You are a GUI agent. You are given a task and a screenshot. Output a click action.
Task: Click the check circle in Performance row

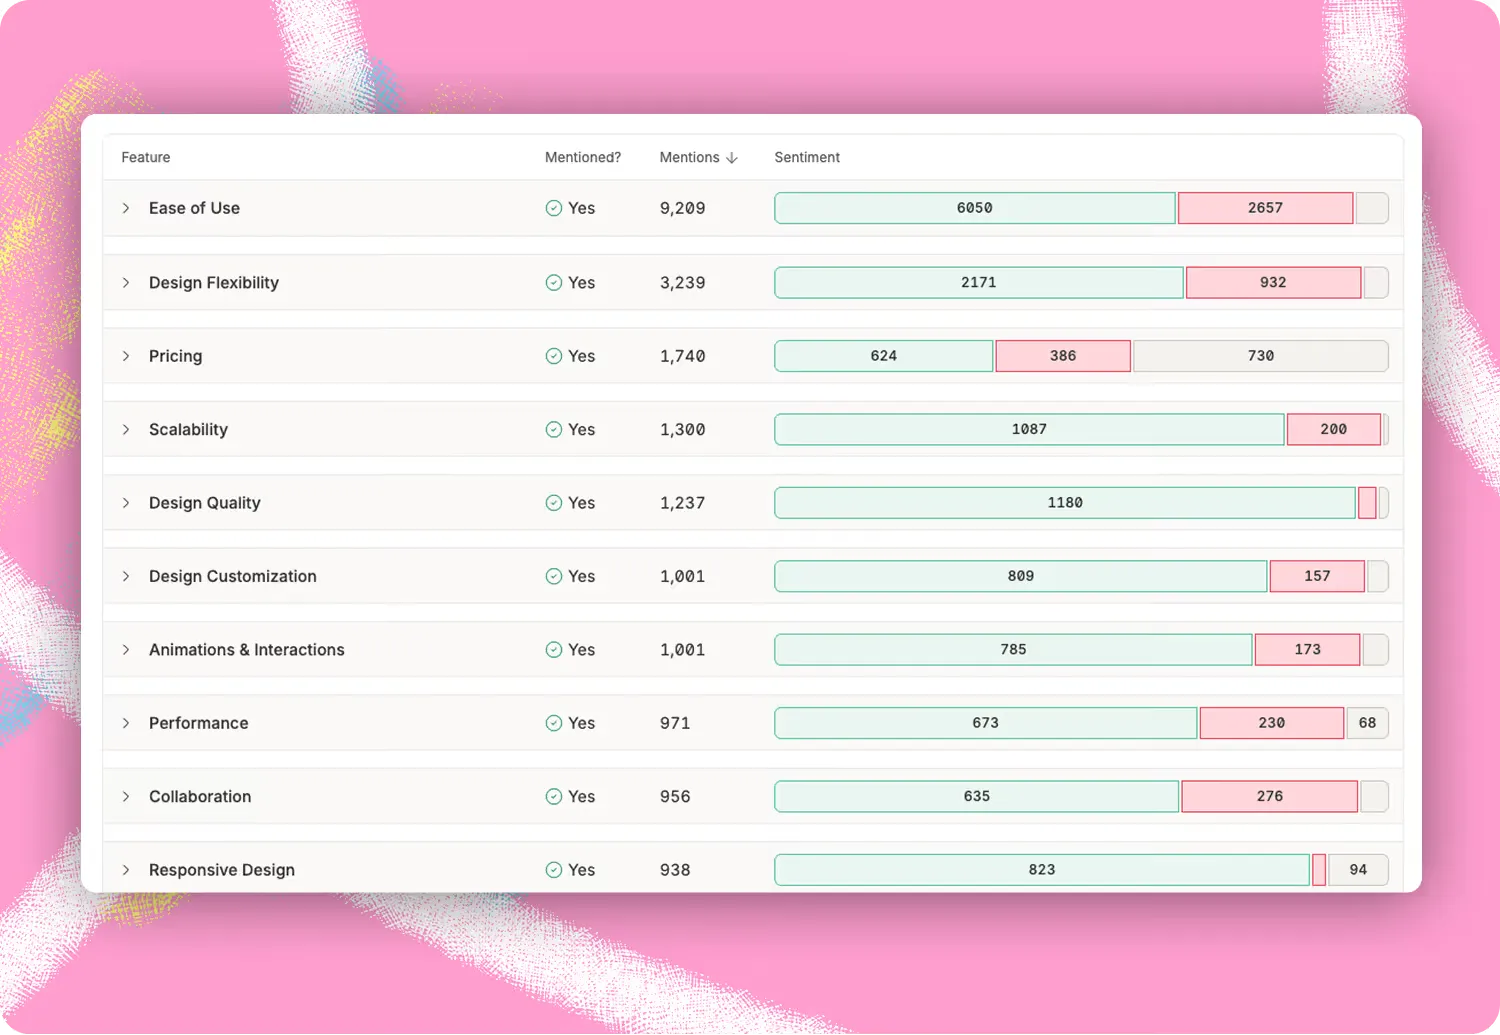coord(554,723)
